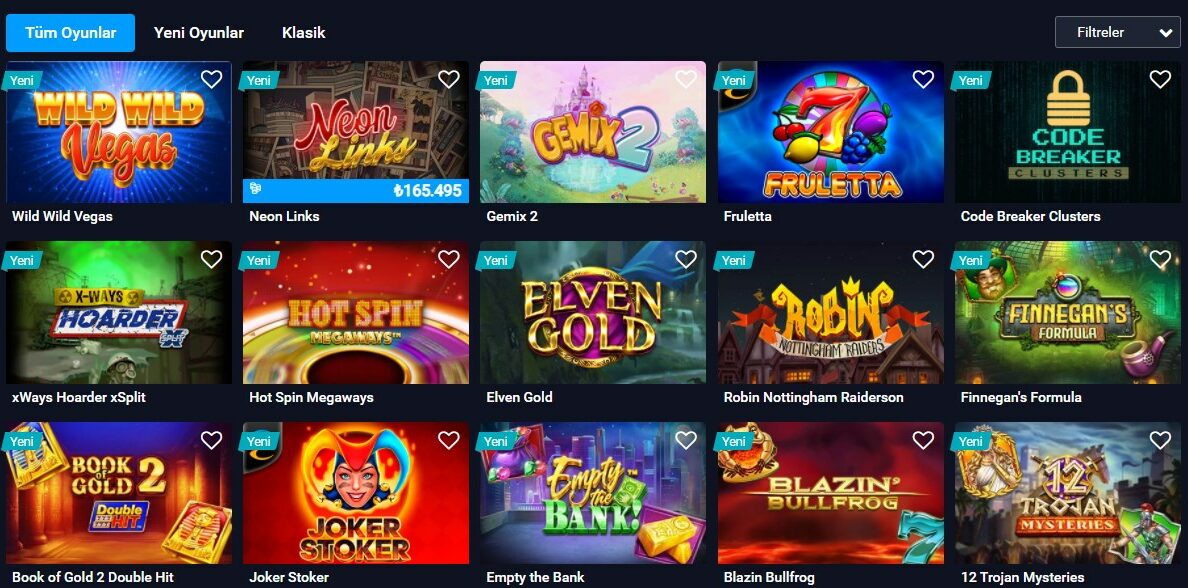Favorite Code Breaker Clusters with heart icon
This screenshot has width=1188, height=588.
[1160, 79]
